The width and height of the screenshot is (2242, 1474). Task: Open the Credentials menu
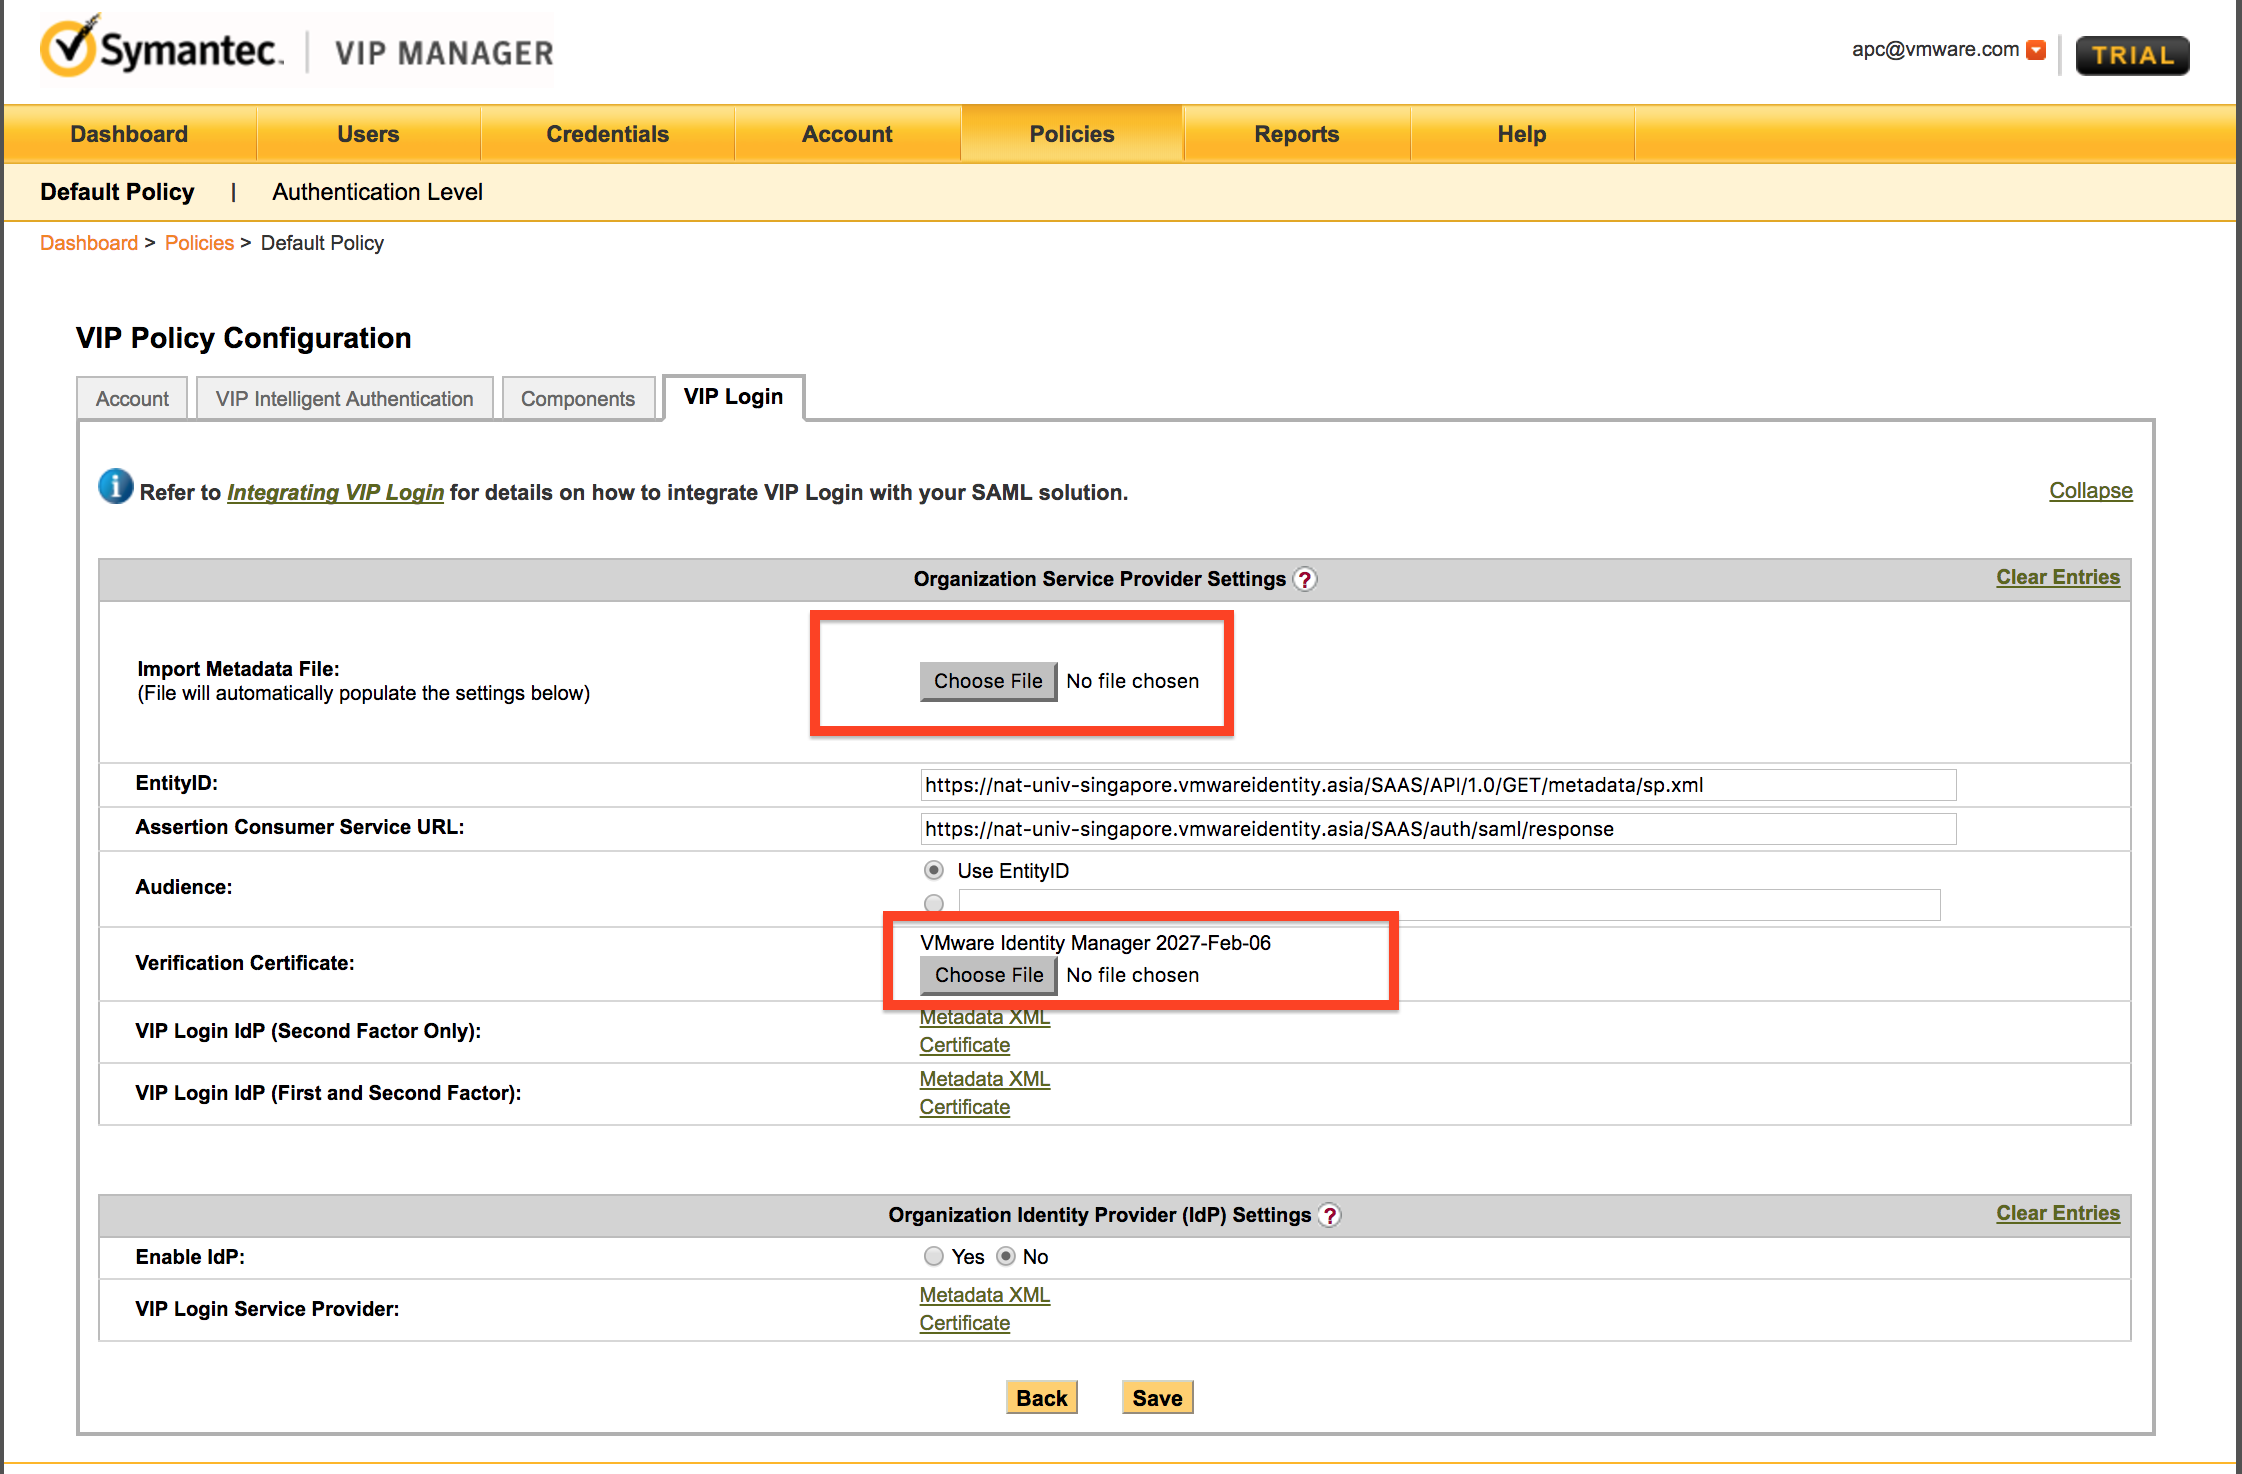click(x=607, y=134)
